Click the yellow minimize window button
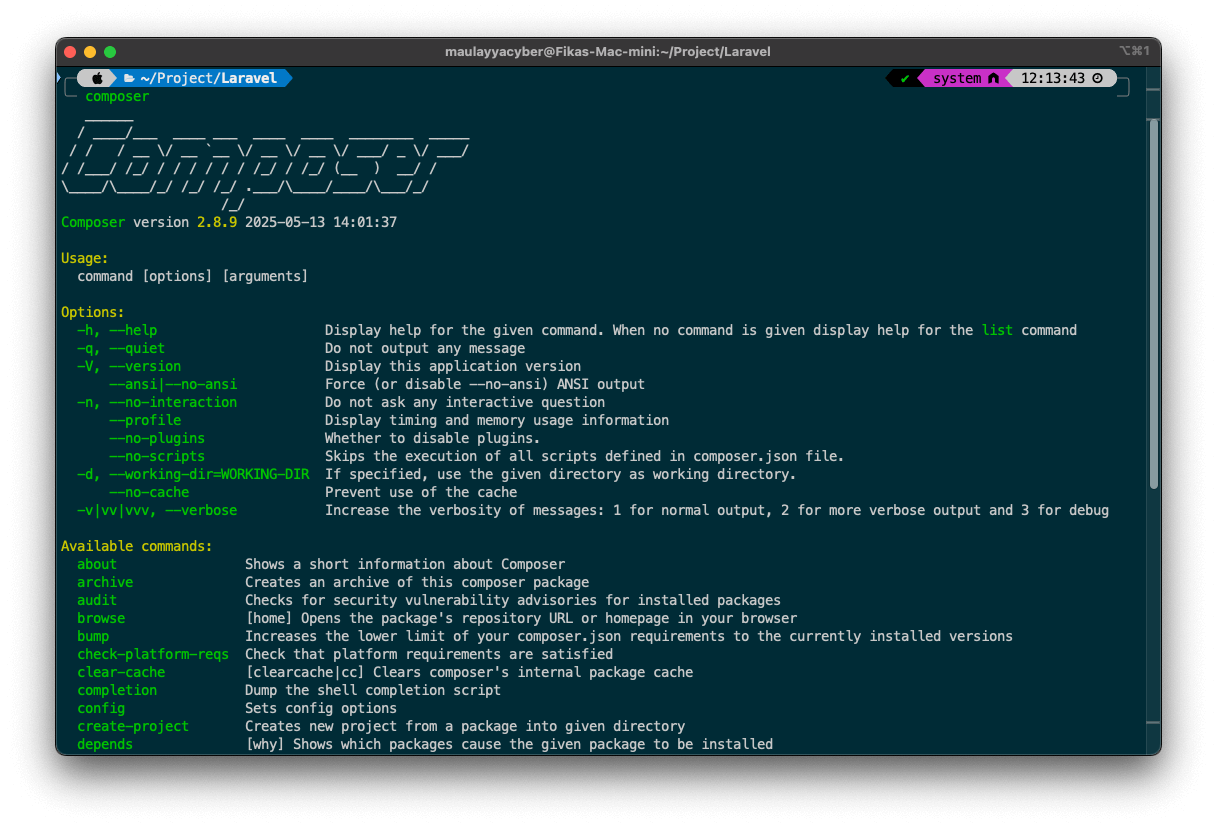This screenshot has height=829, width=1217. [90, 52]
